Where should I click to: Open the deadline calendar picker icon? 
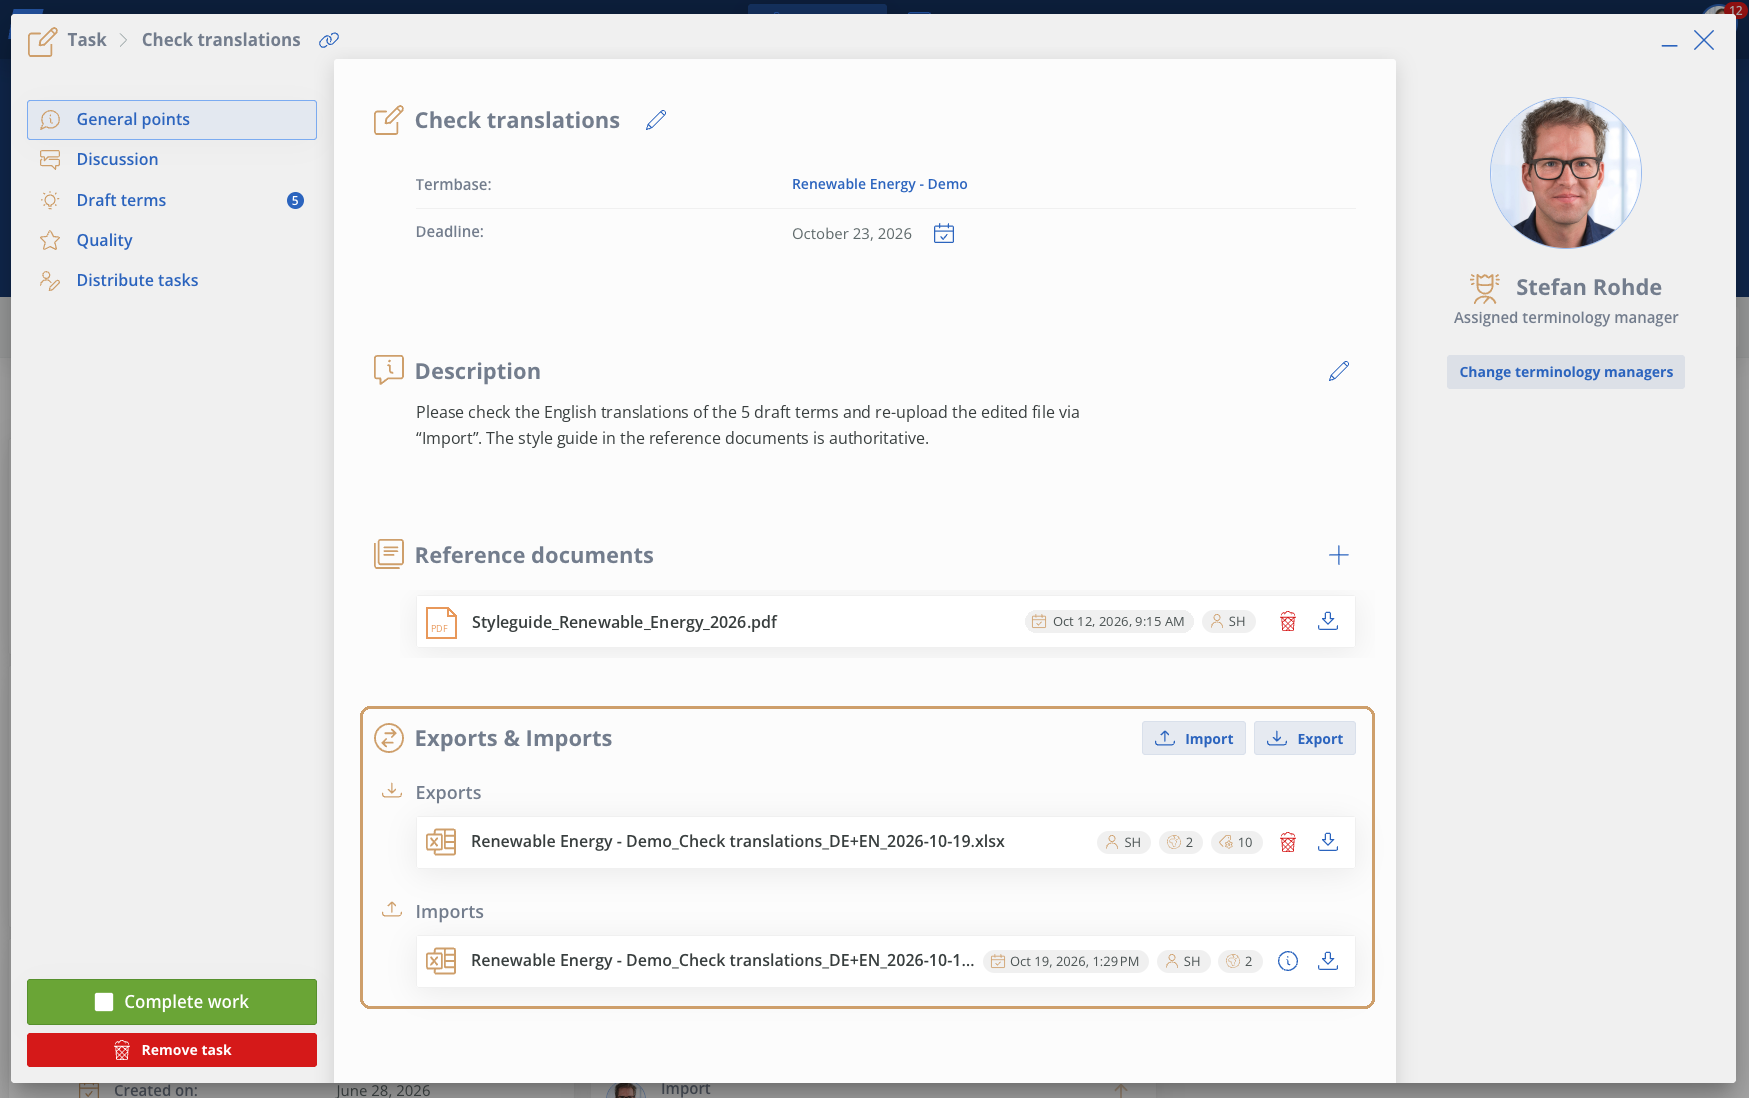[x=944, y=234]
